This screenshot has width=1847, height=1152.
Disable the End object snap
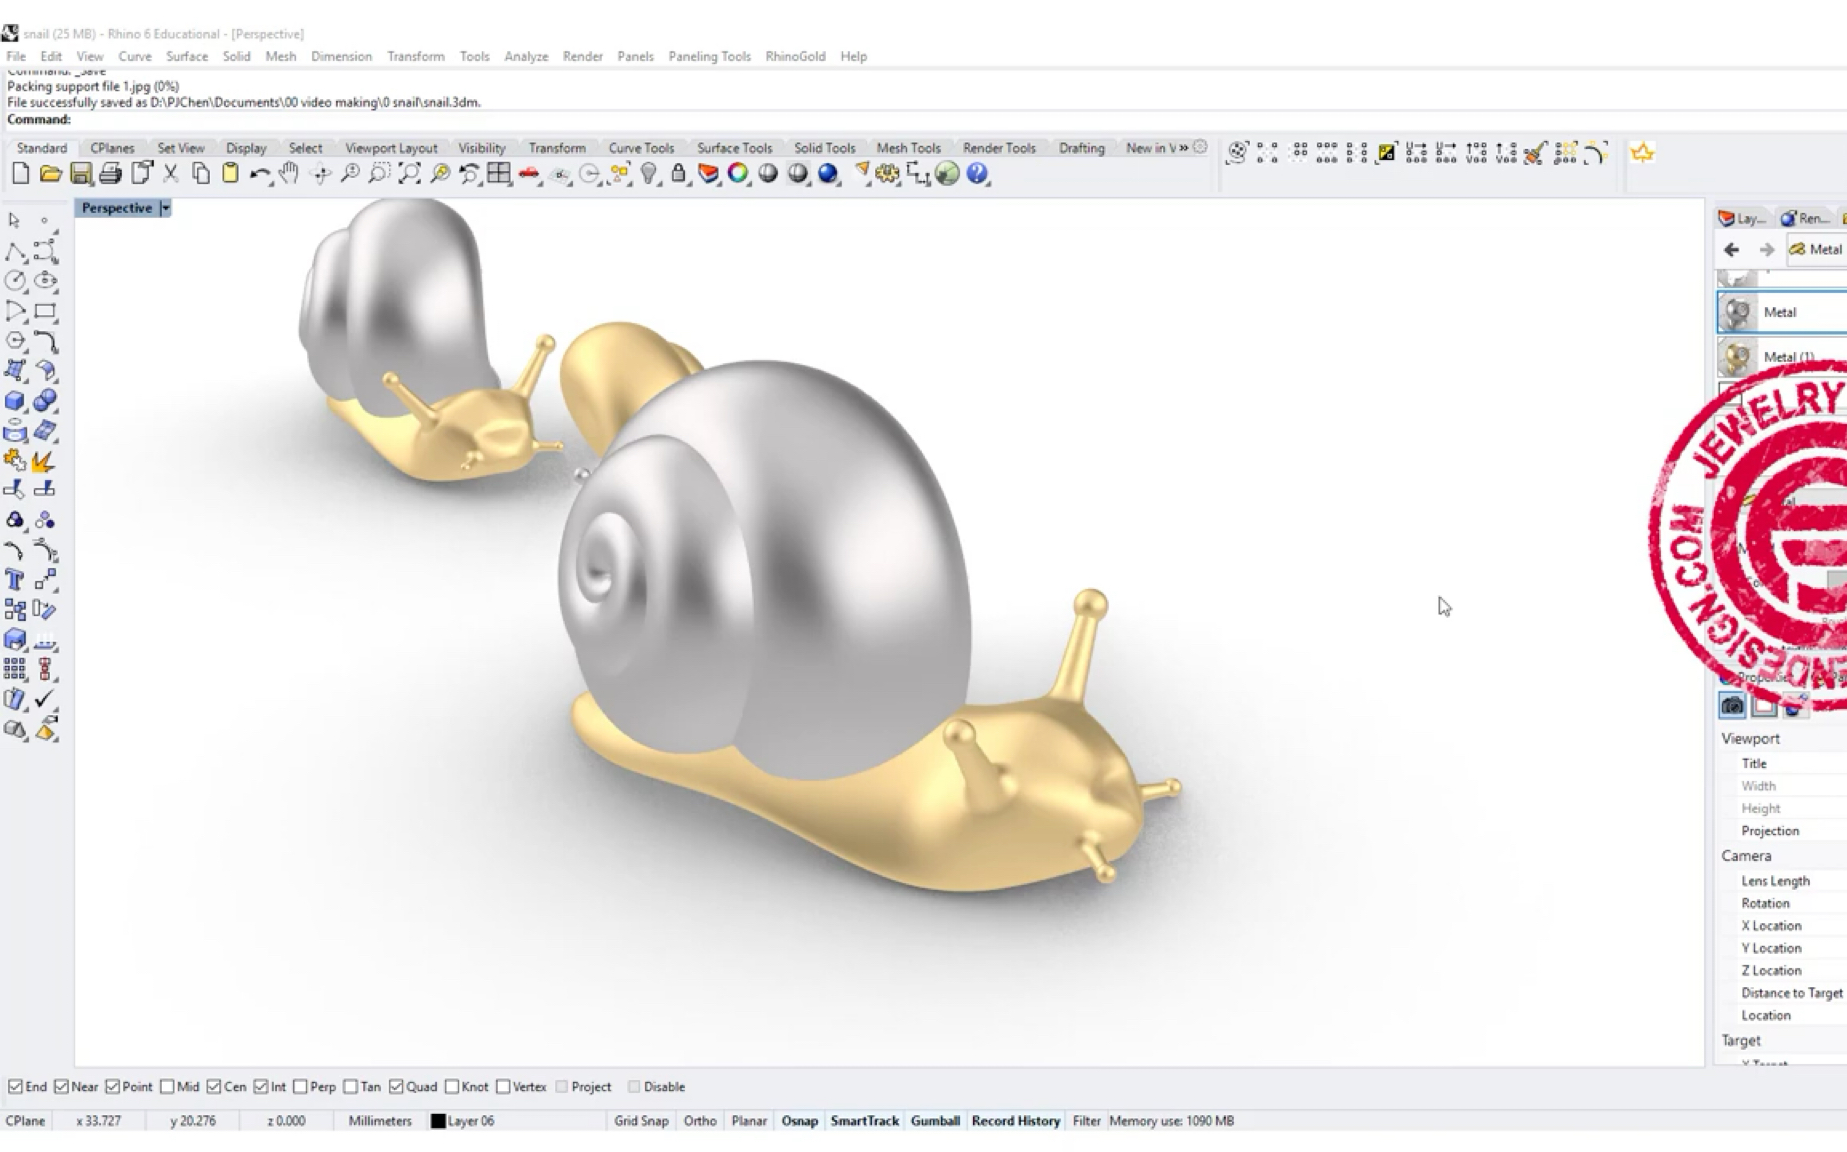[x=15, y=1086]
